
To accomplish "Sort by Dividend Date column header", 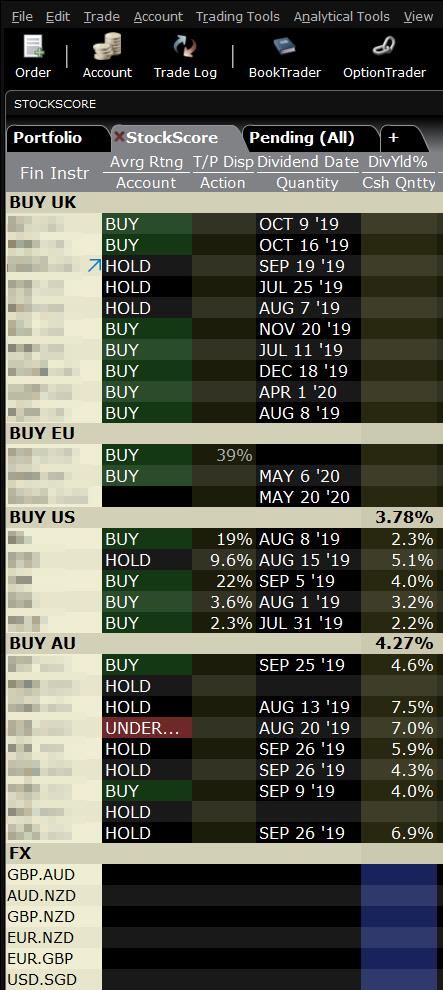I will tap(307, 162).
